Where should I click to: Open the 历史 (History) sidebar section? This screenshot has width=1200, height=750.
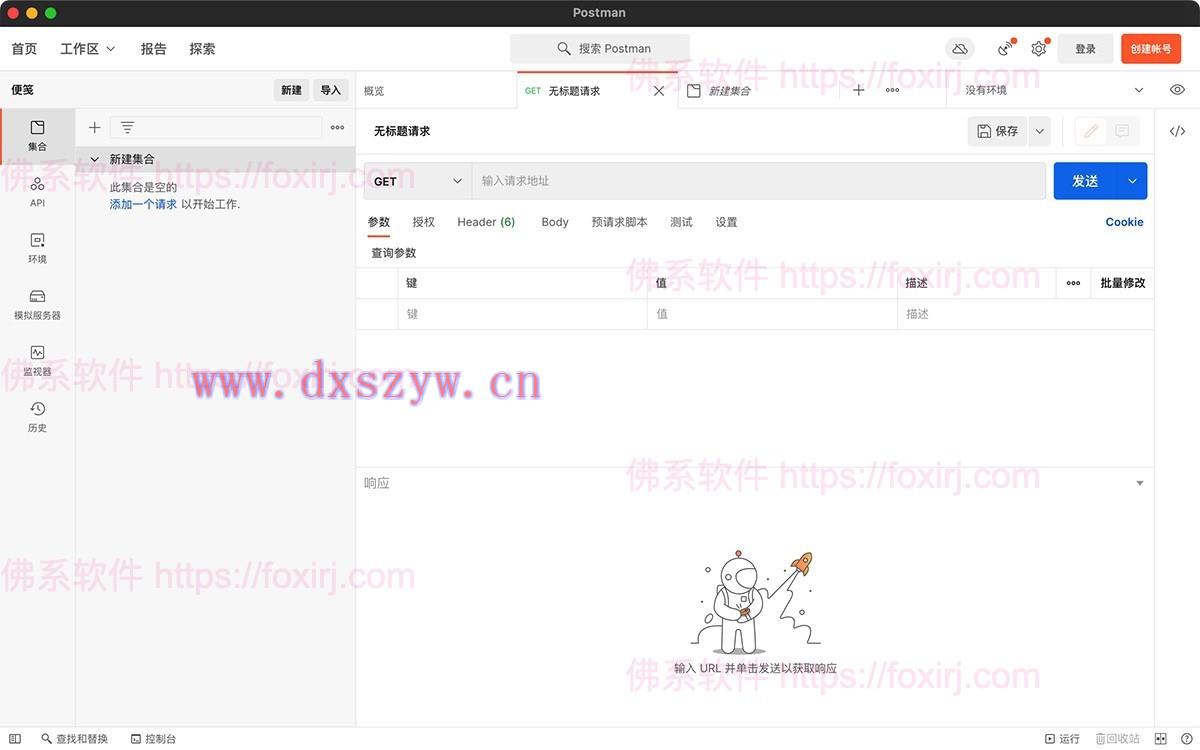tap(37, 416)
